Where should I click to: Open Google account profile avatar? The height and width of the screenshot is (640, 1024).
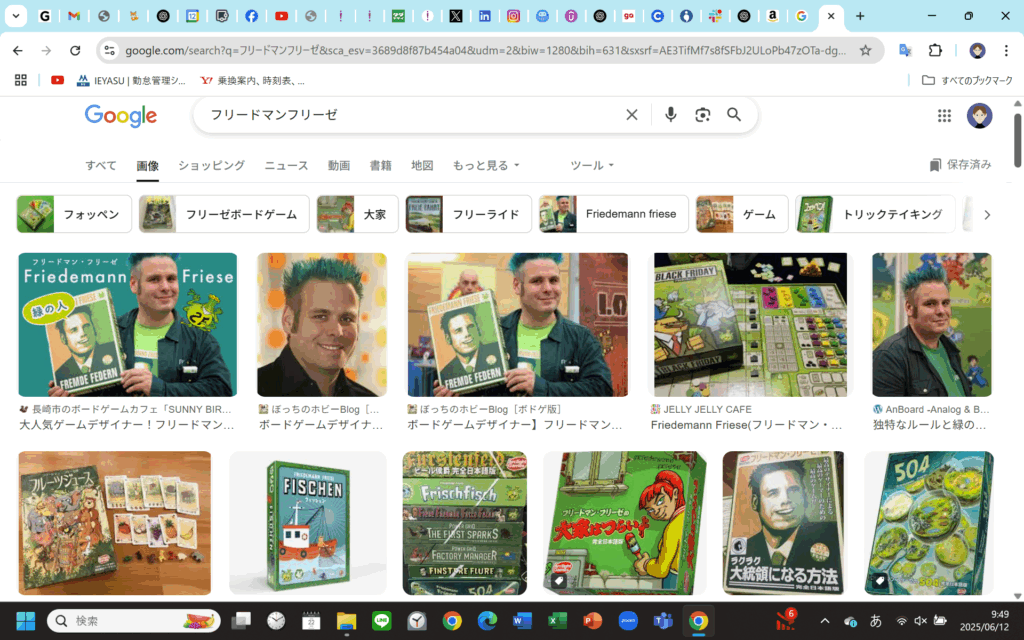(979, 116)
